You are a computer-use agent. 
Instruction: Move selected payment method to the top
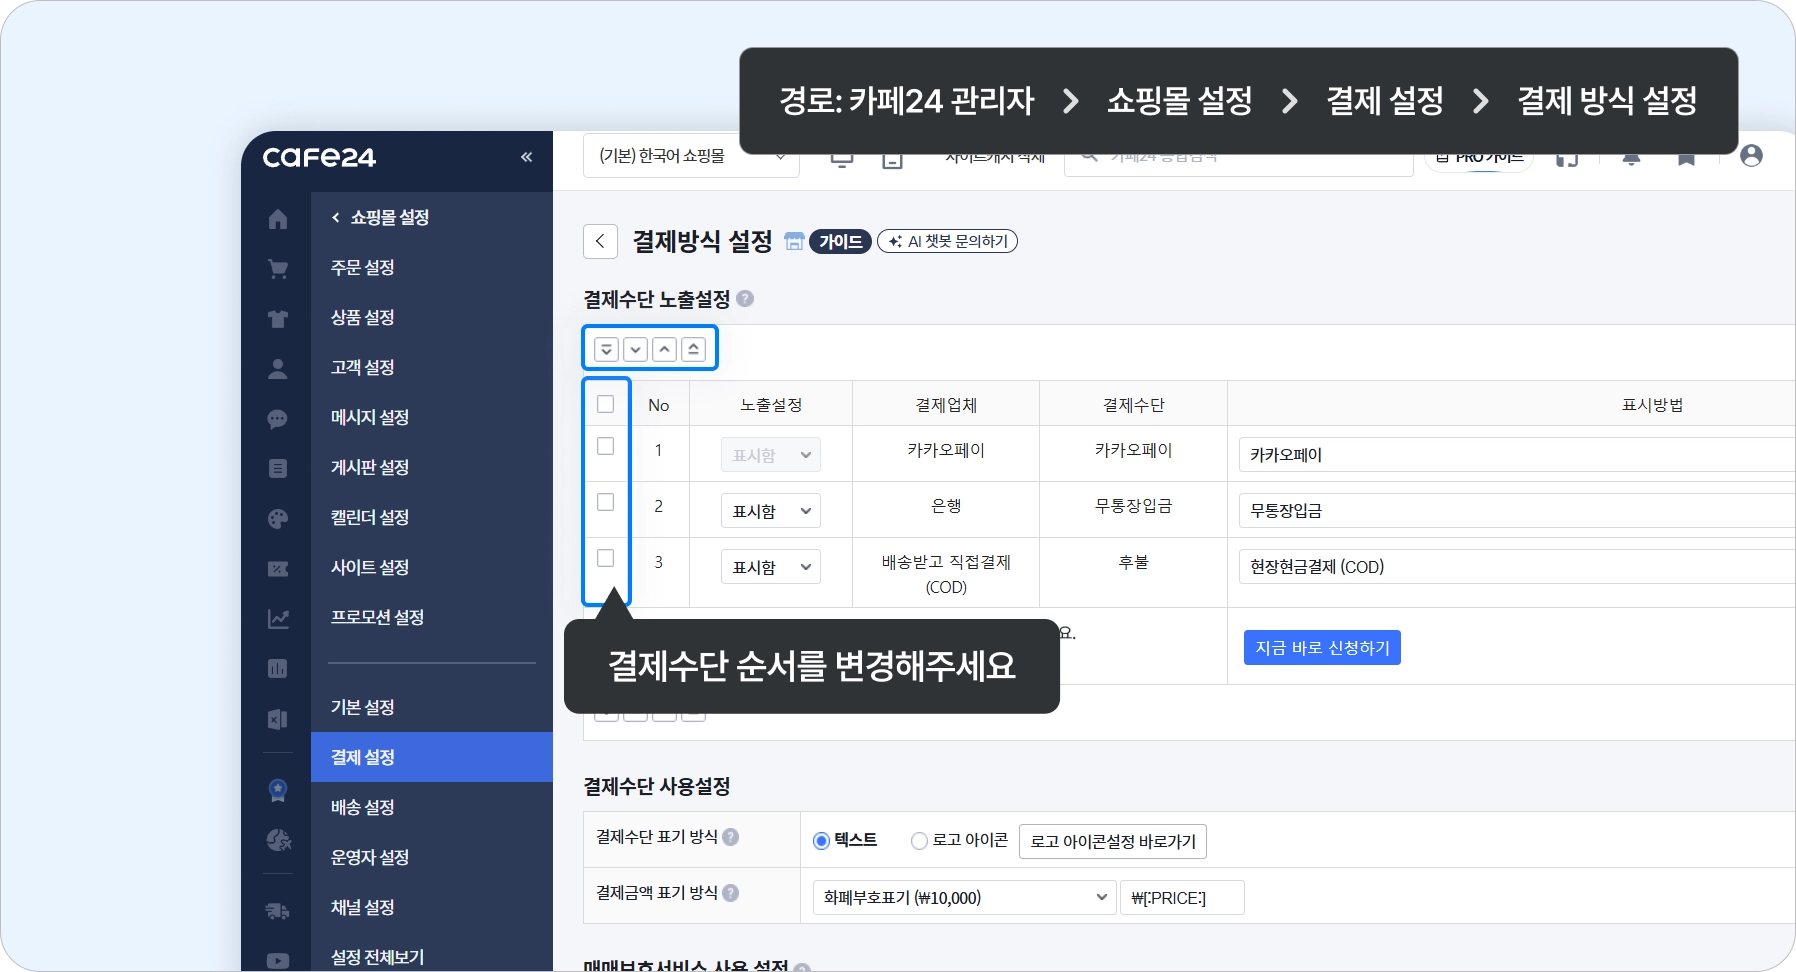(x=693, y=349)
